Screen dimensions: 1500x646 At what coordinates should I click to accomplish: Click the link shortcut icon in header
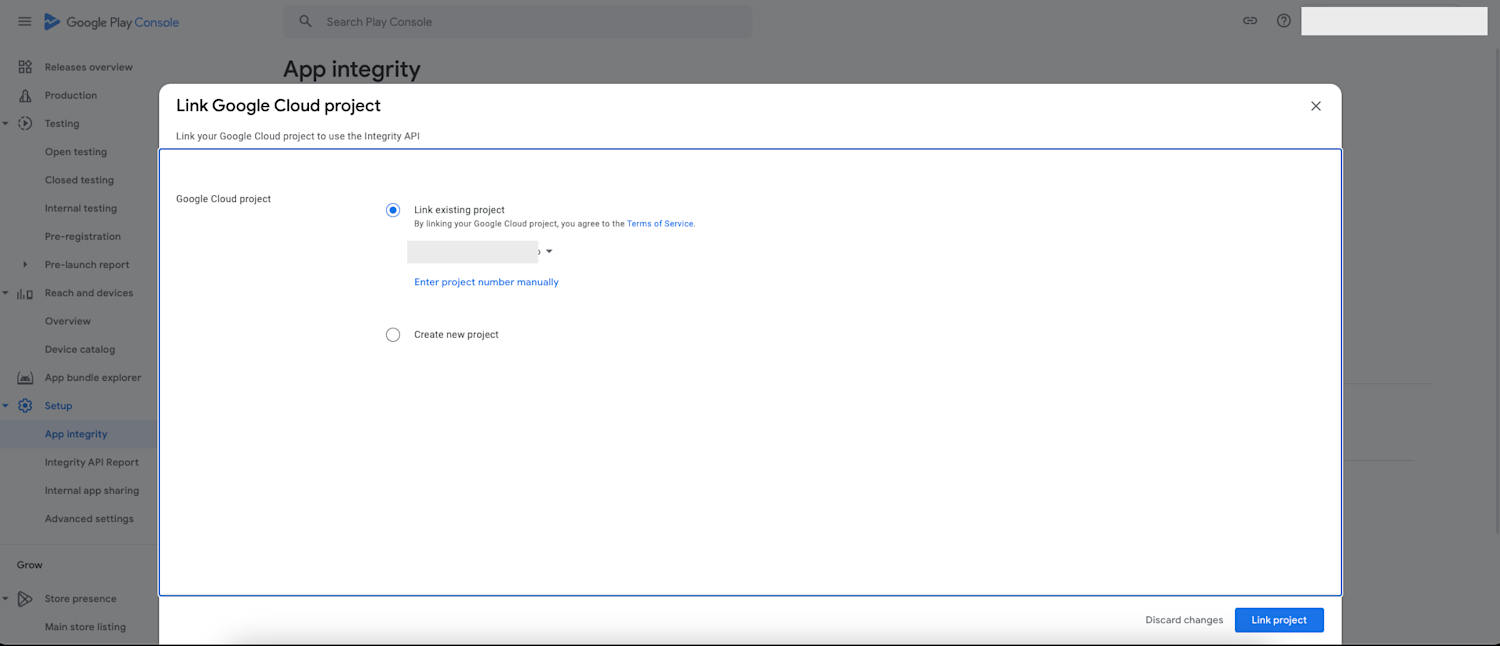[1250, 20]
